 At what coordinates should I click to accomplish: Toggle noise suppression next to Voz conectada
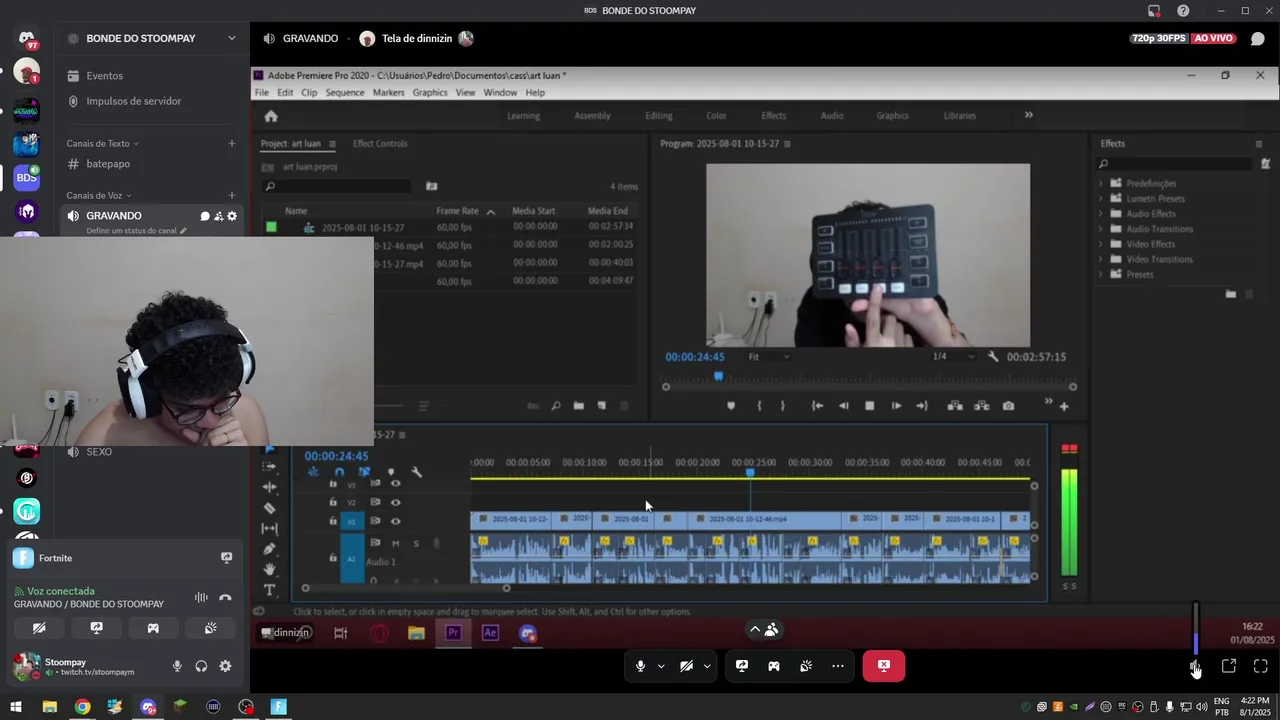pyautogui.click(x=201, y=597)
